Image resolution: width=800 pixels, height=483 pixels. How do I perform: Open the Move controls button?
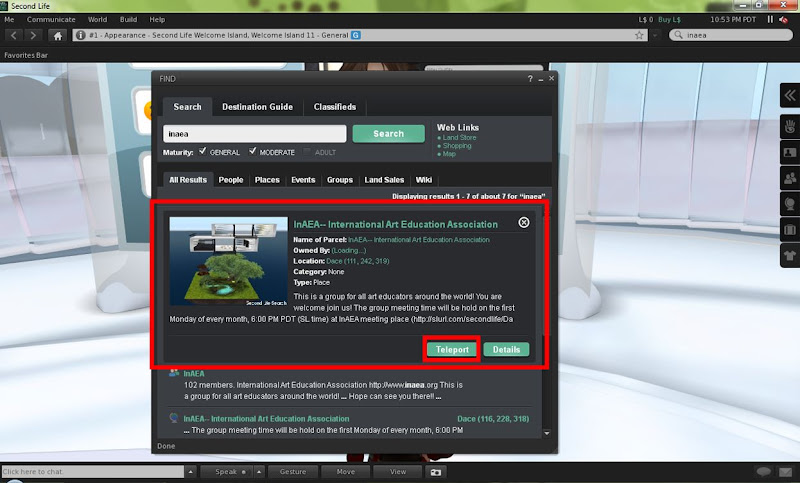click(x=345, y=472)
